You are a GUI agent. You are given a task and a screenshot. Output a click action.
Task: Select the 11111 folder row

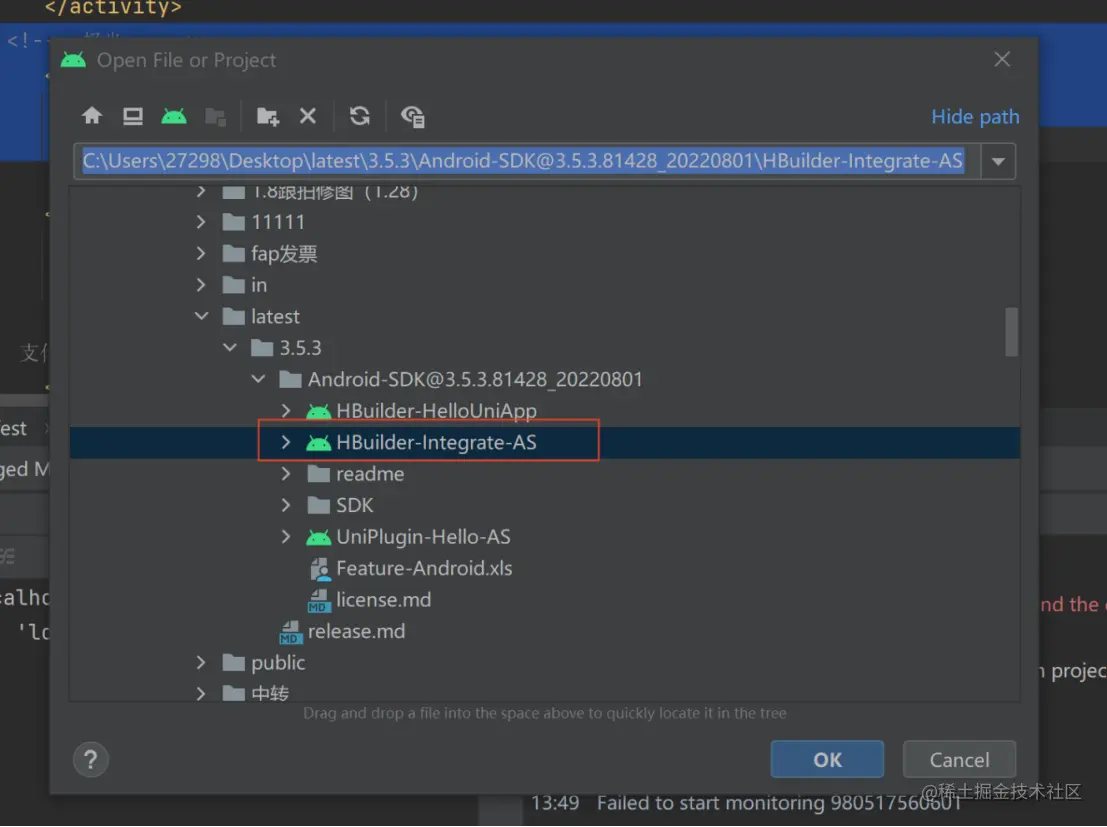tap(544, 222)
